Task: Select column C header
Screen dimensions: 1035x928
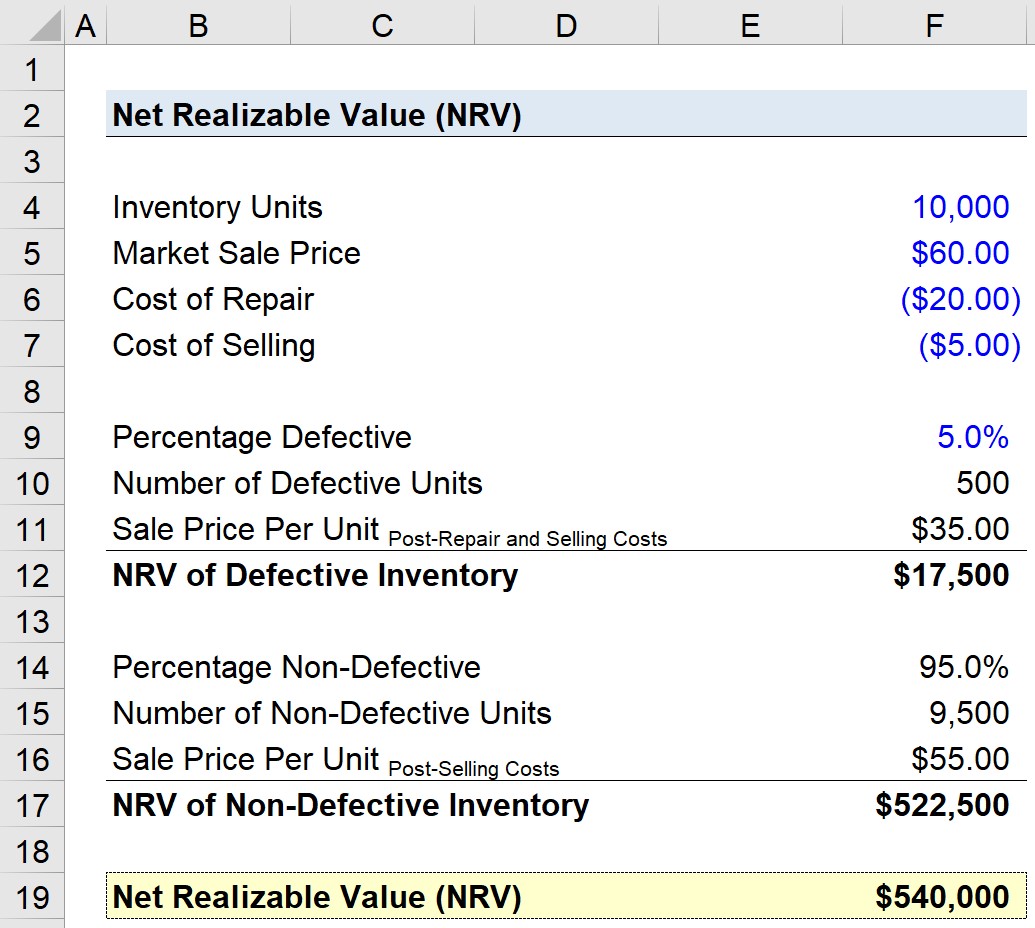Action: click(382, 26)
